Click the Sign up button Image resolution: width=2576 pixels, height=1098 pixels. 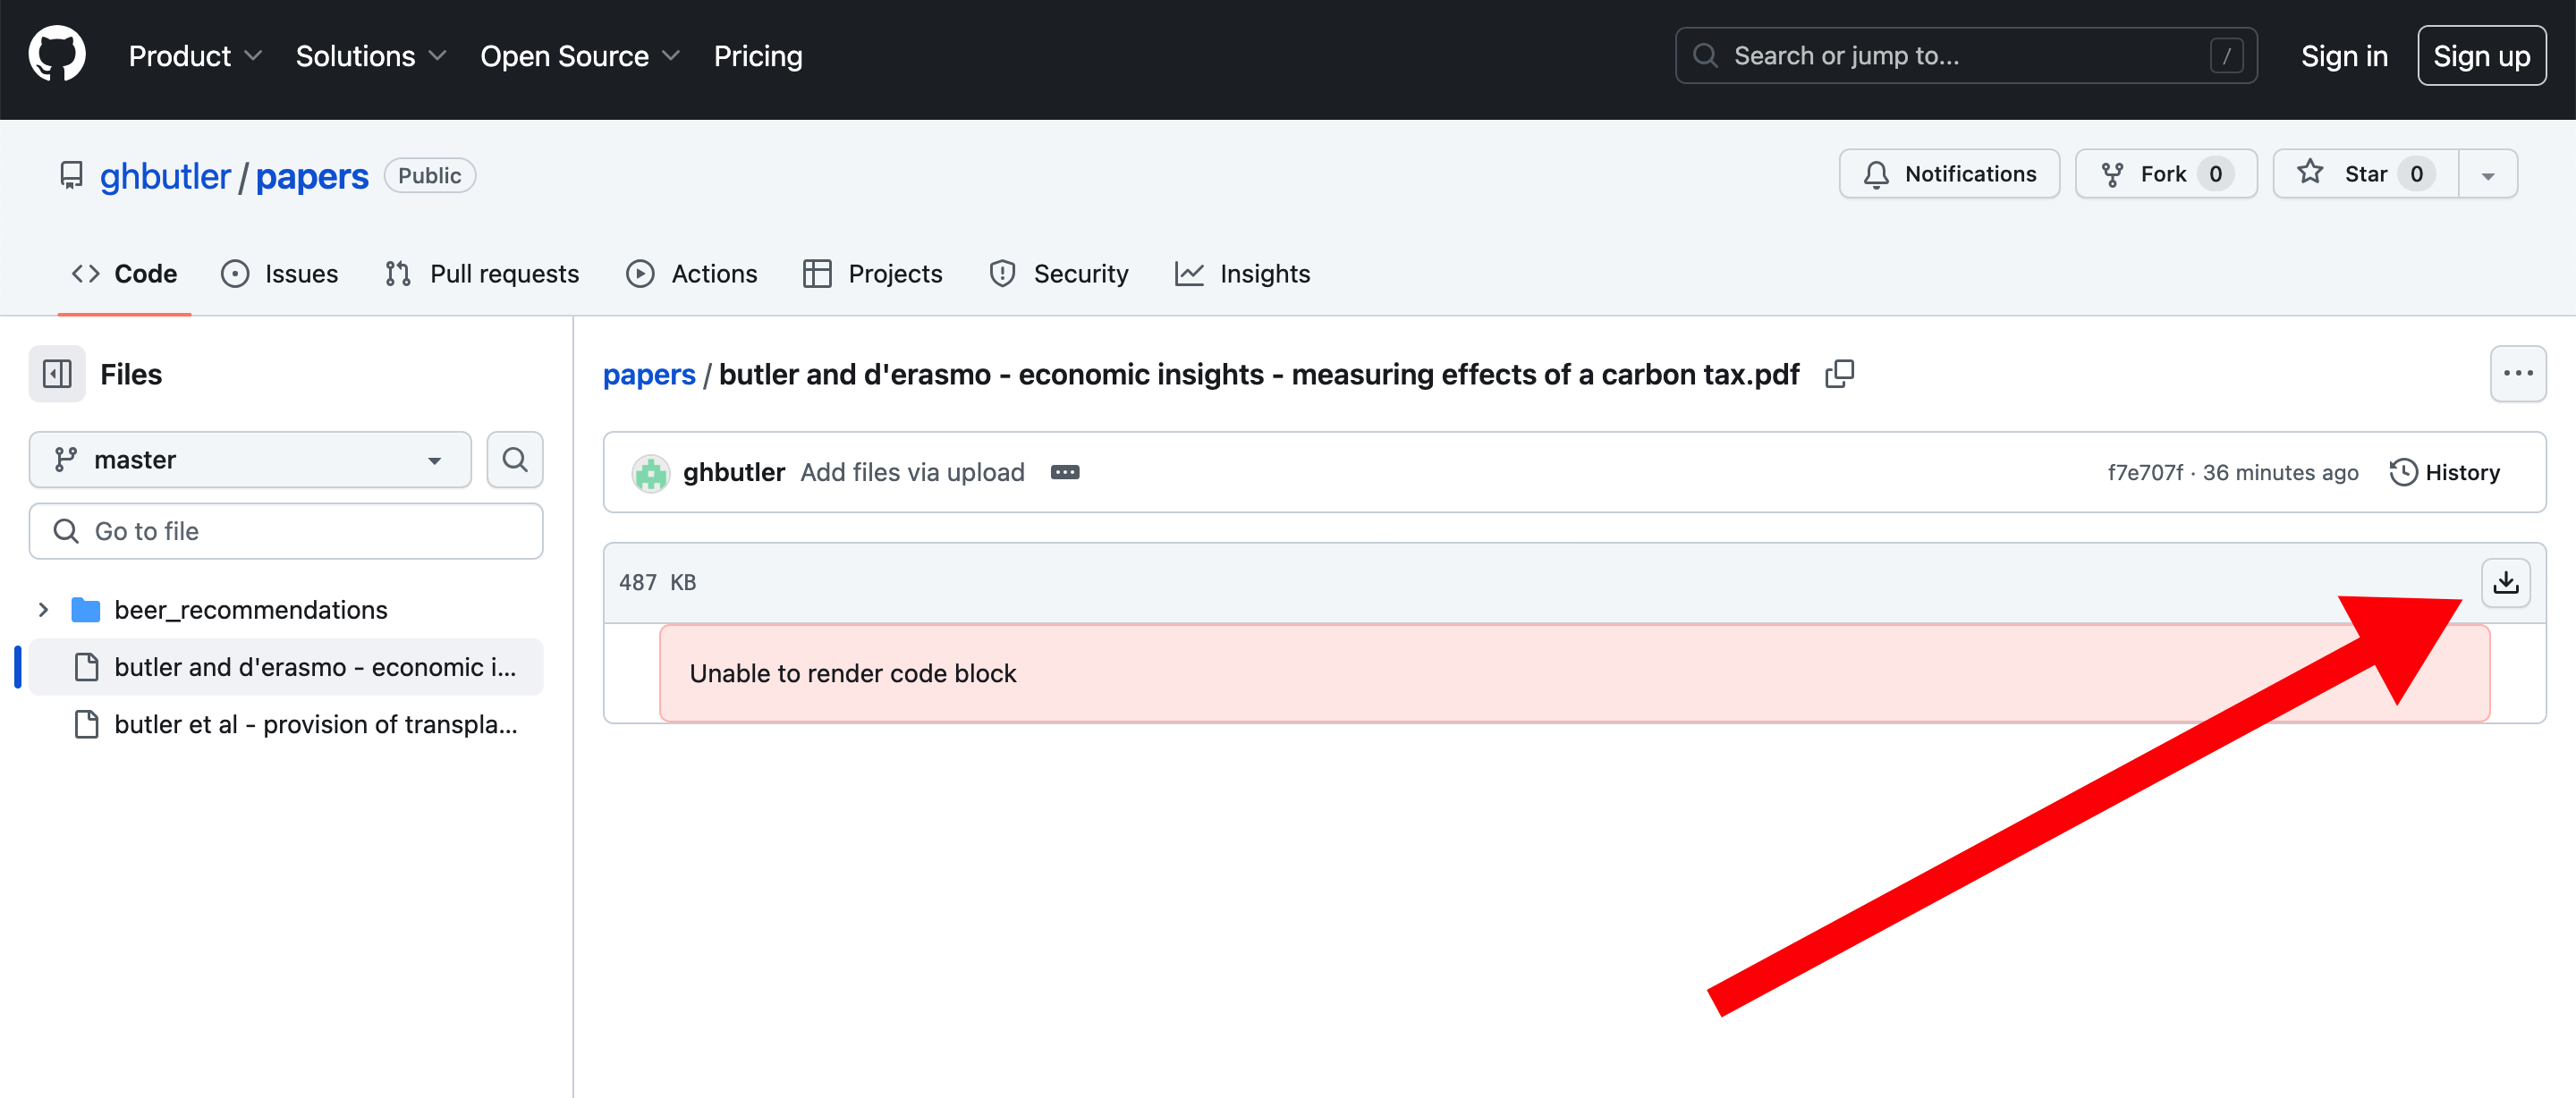coord(2480,56)
